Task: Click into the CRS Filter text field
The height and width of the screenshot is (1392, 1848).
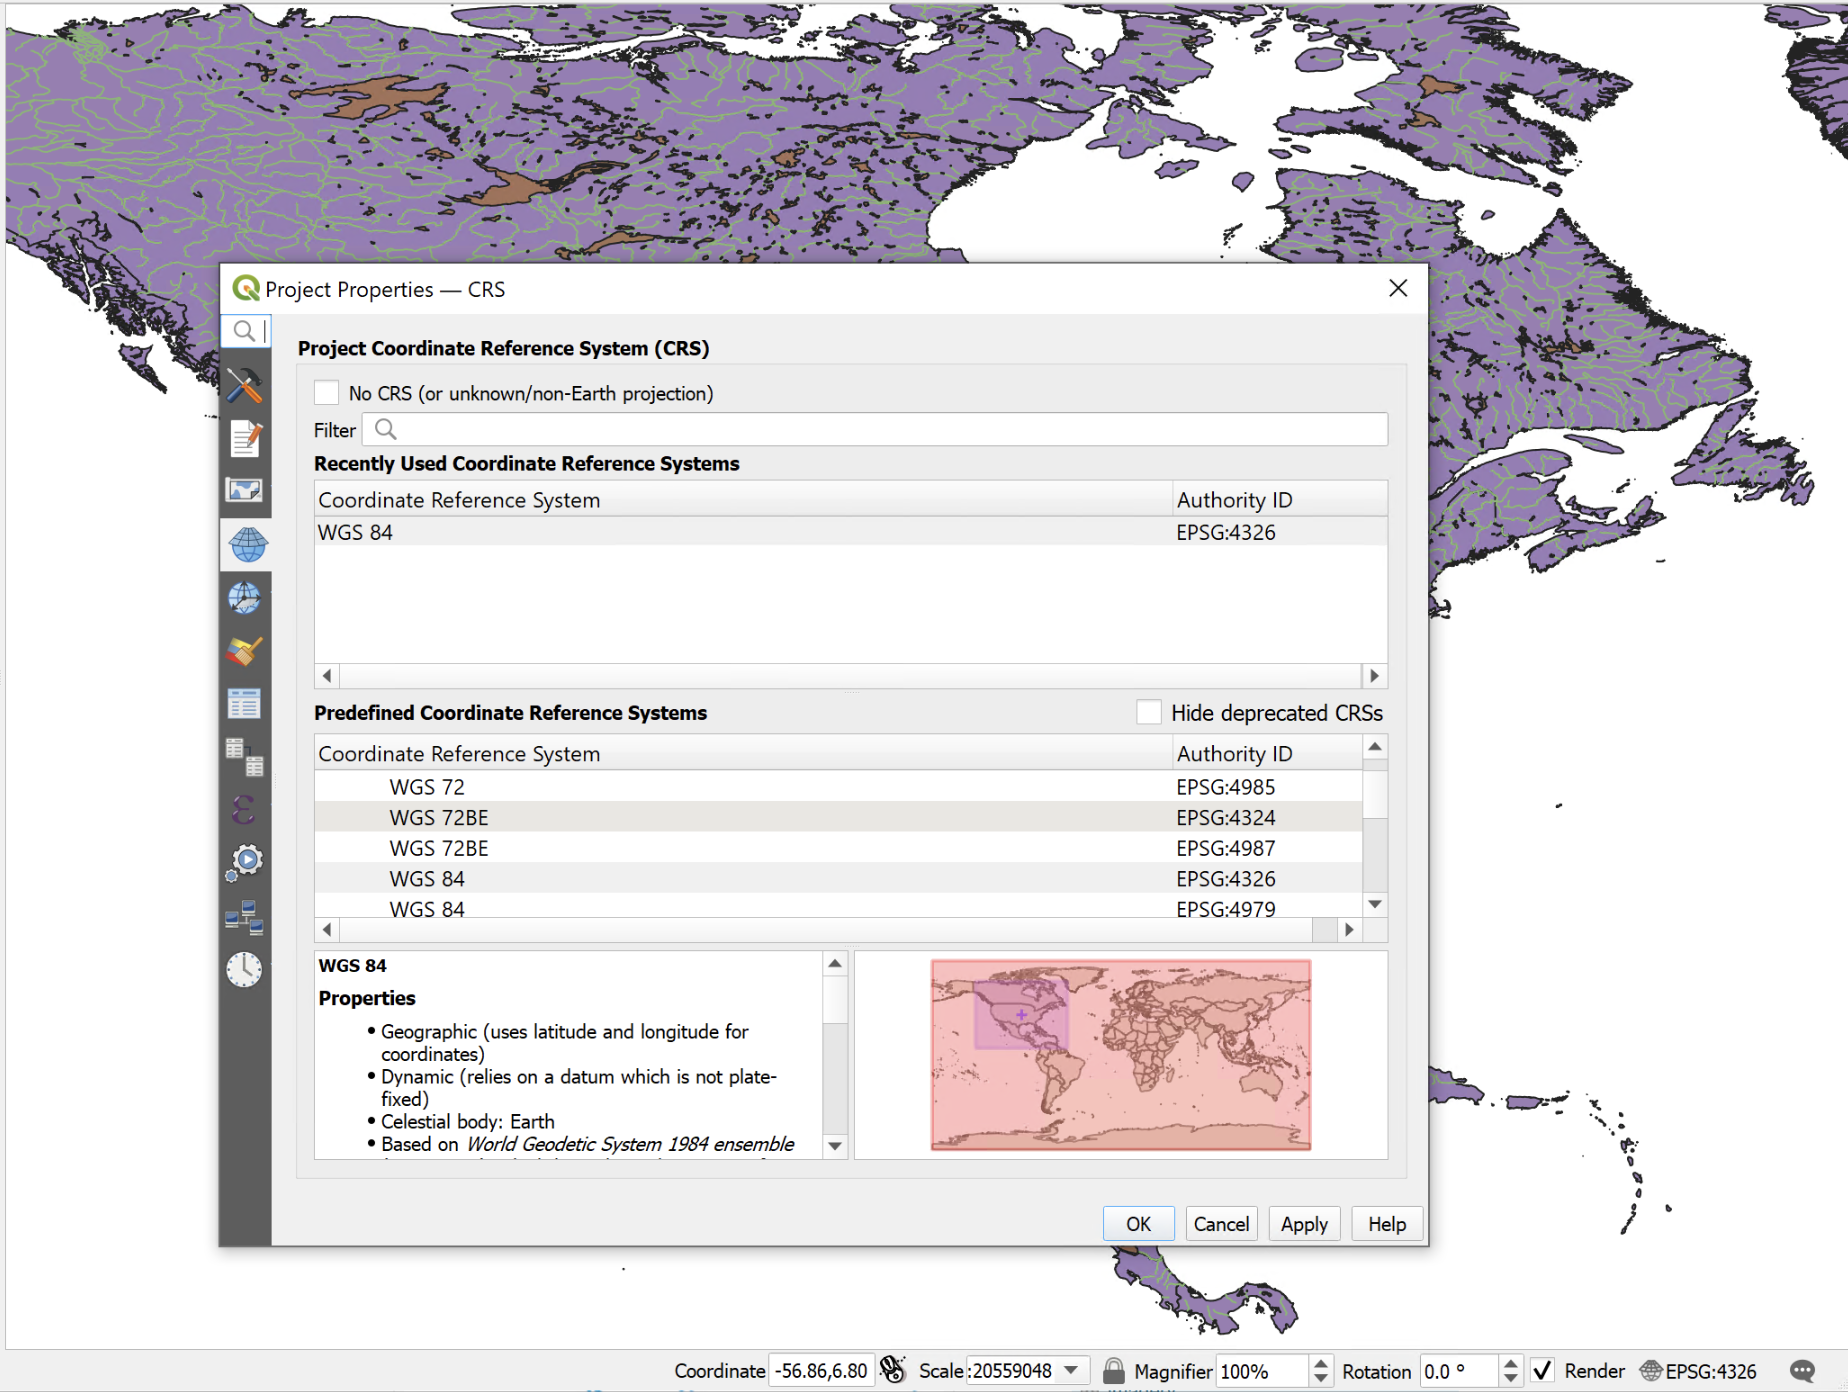Action: pyautogui.click(x=875, y=430)
